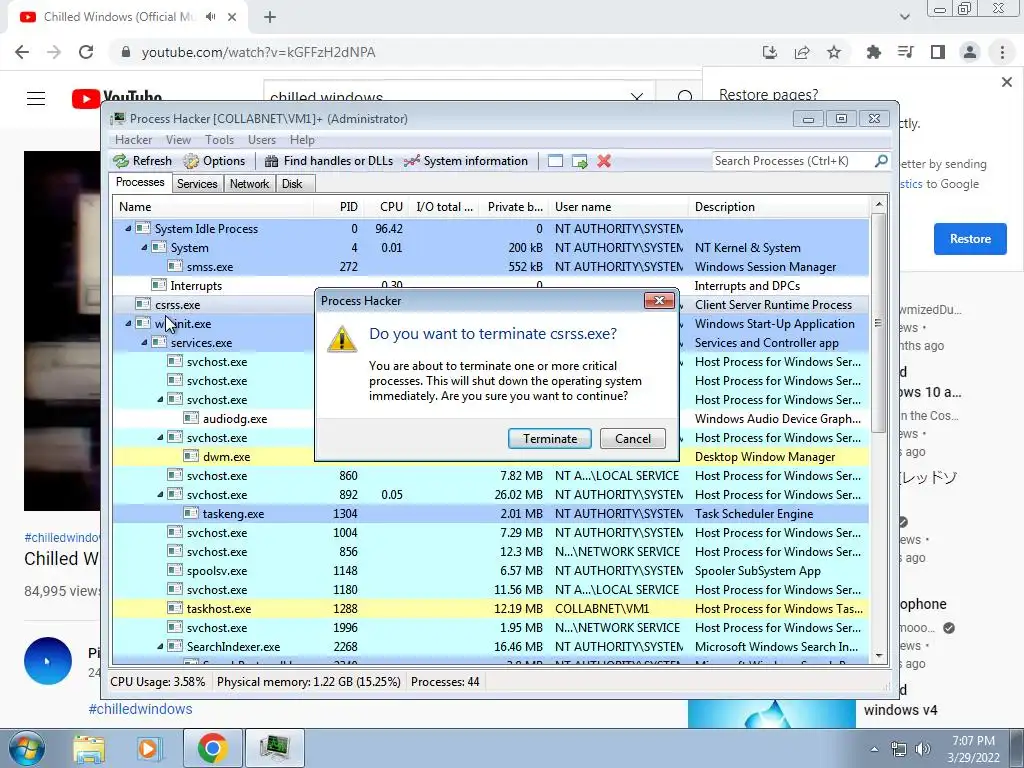Click the process list scroll-down arrow
This screenshot has height=768, width=1024.
click(x=879, y=656)
